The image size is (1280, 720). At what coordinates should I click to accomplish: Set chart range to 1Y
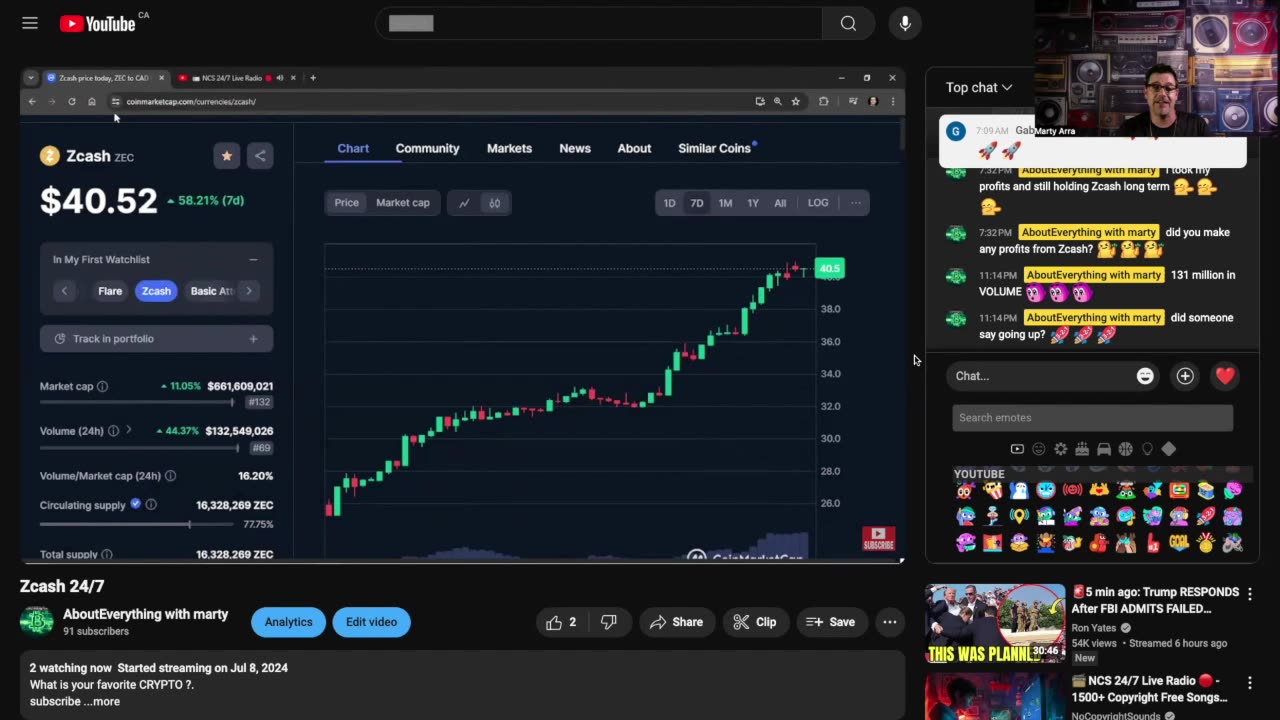click(753, 203)
